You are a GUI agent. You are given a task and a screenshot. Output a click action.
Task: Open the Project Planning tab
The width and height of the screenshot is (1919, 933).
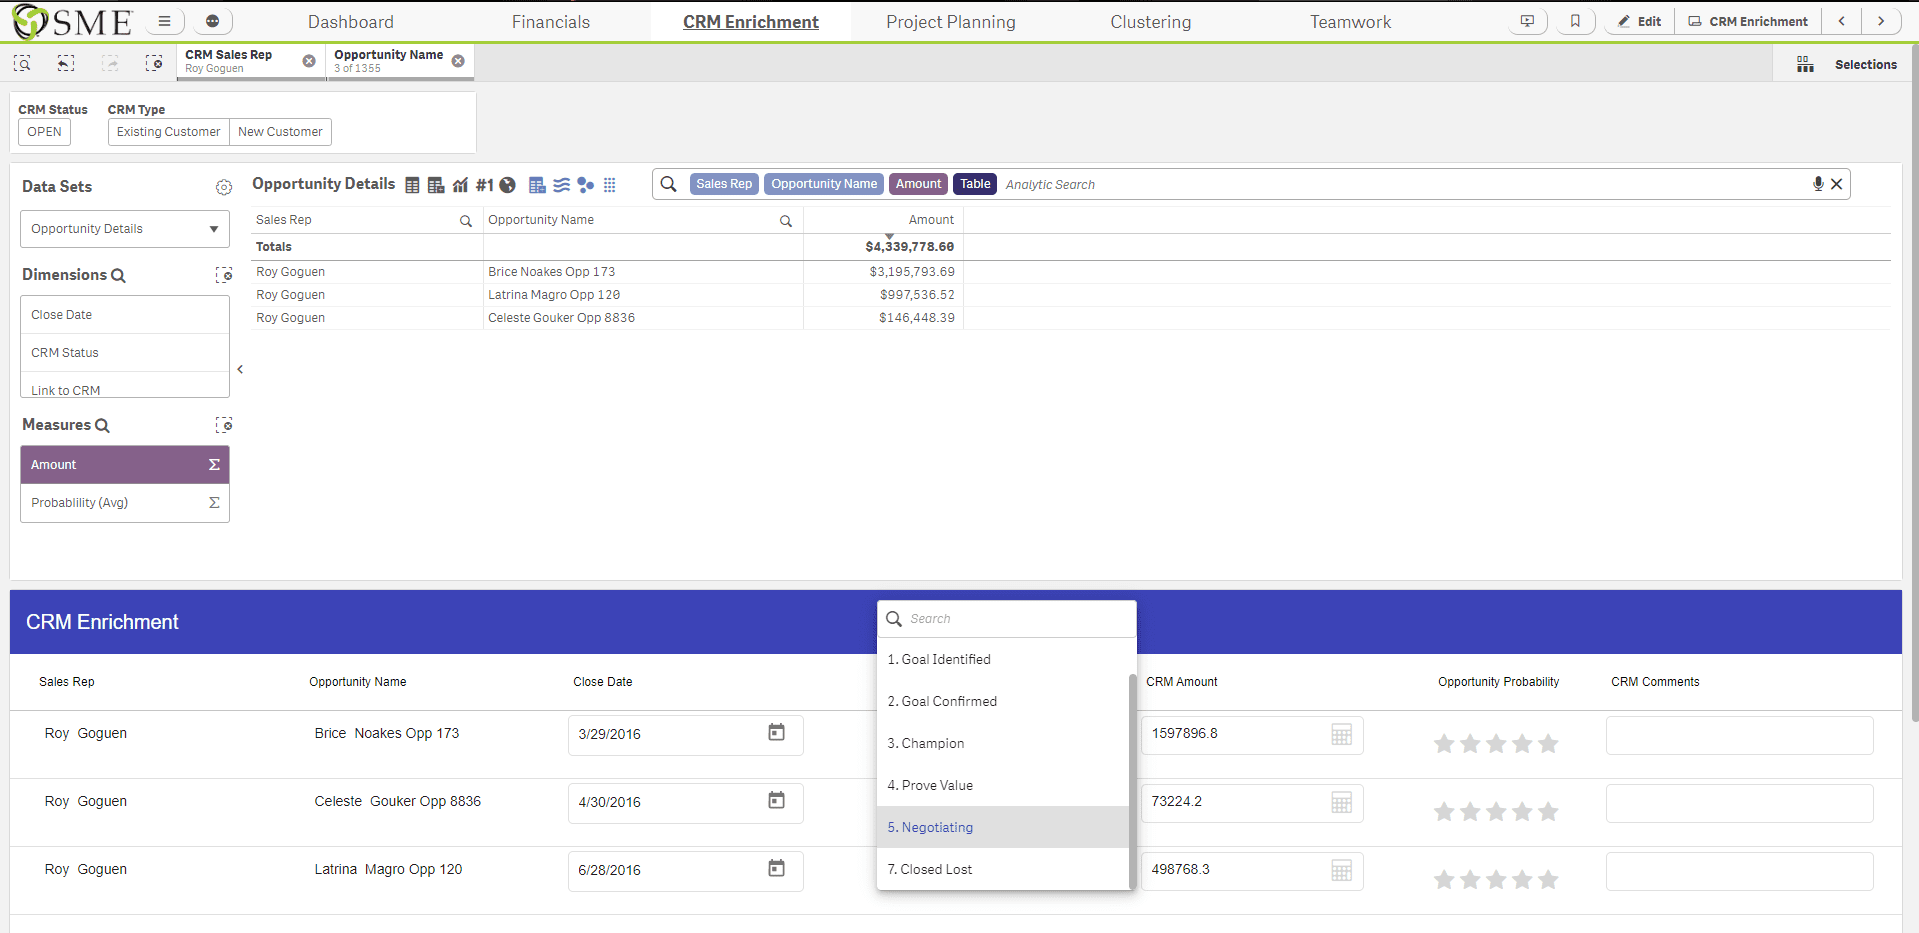click(951, 22)
